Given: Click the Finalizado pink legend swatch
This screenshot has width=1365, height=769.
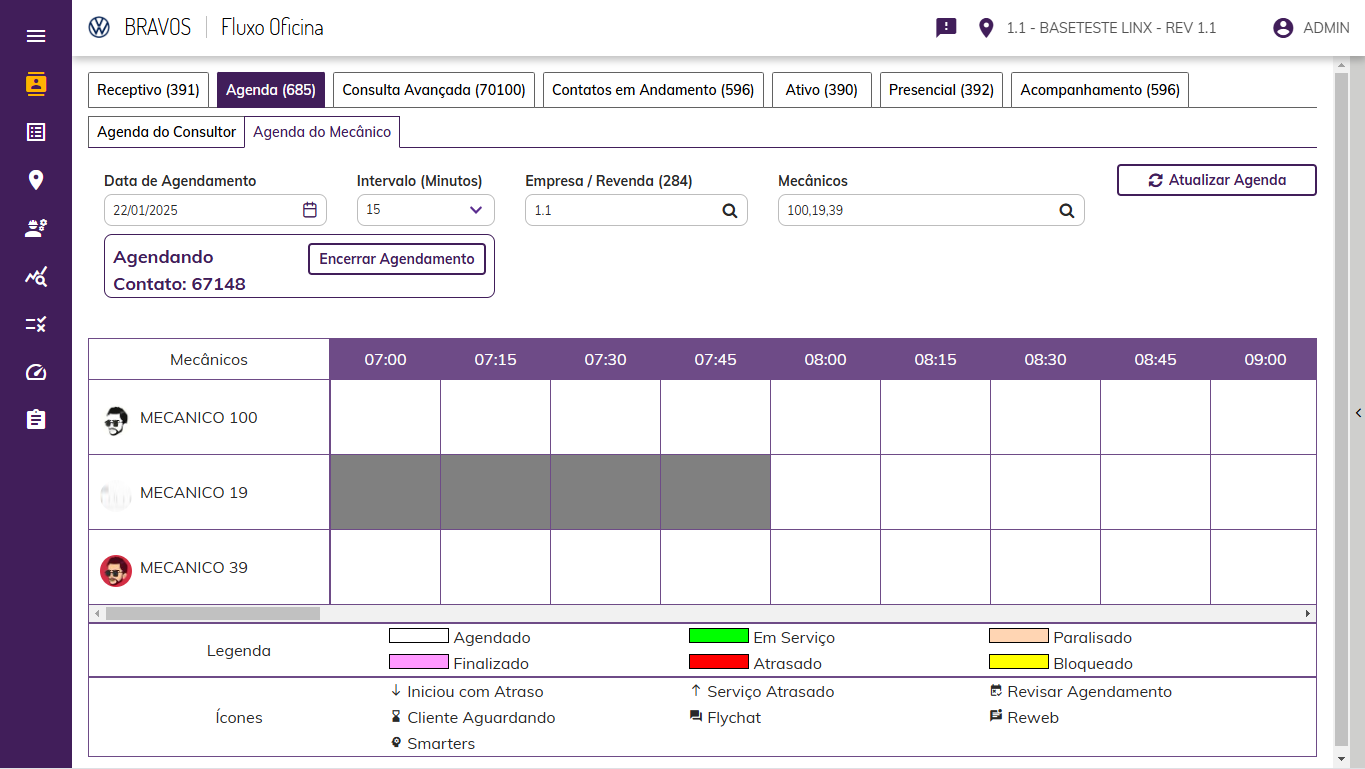Looking at the screenshot, I should (419, 662).
